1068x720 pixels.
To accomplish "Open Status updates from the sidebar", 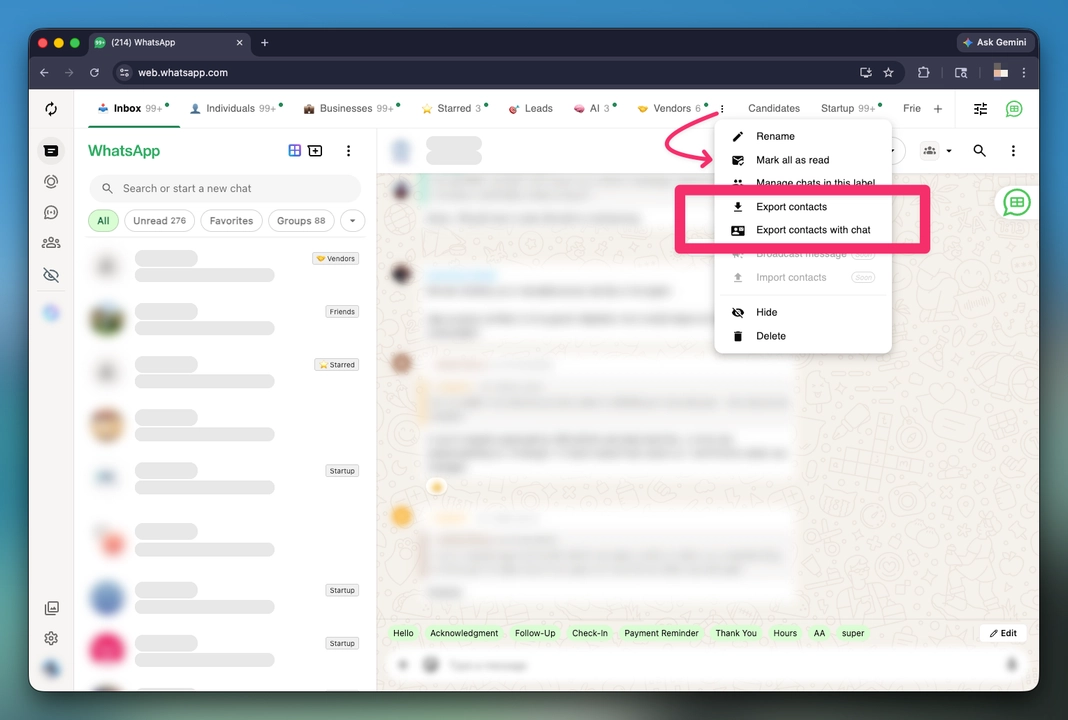I will [x=51, y=181].
